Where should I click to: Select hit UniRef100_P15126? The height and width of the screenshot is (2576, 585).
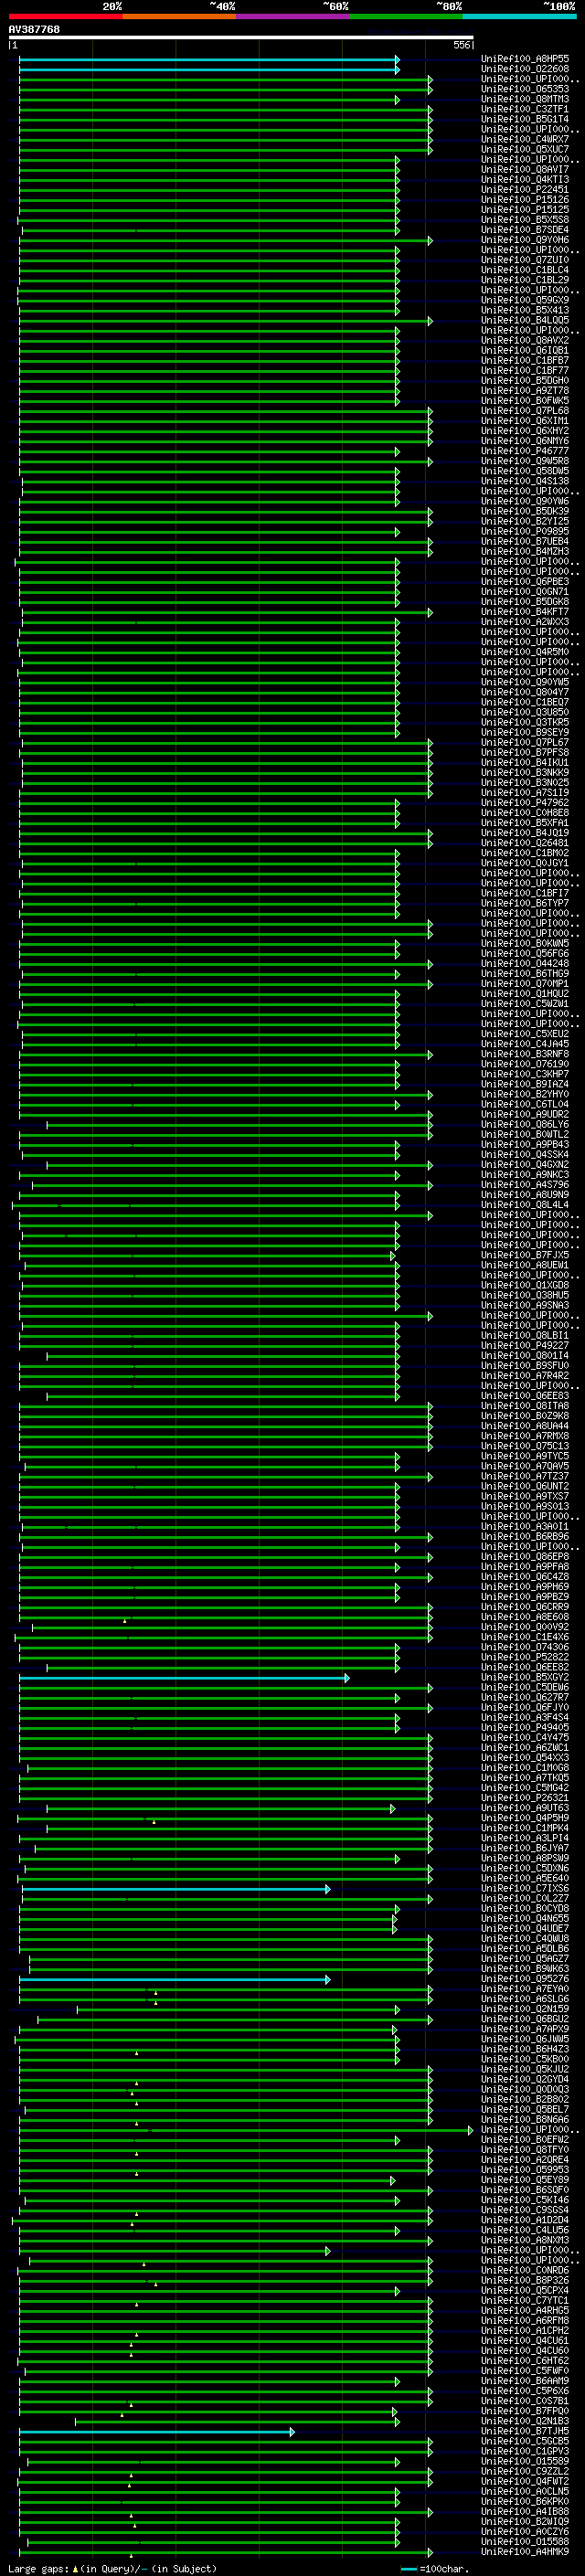525,200
